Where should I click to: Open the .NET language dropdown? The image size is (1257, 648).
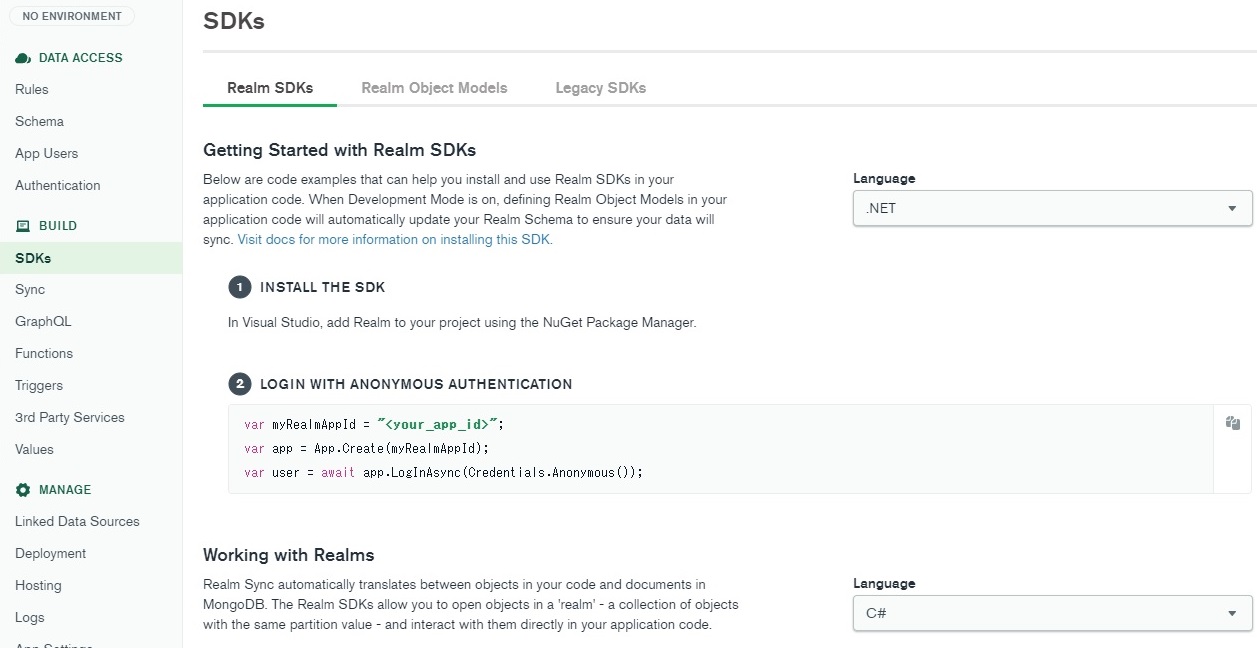tap(1052, 208)
